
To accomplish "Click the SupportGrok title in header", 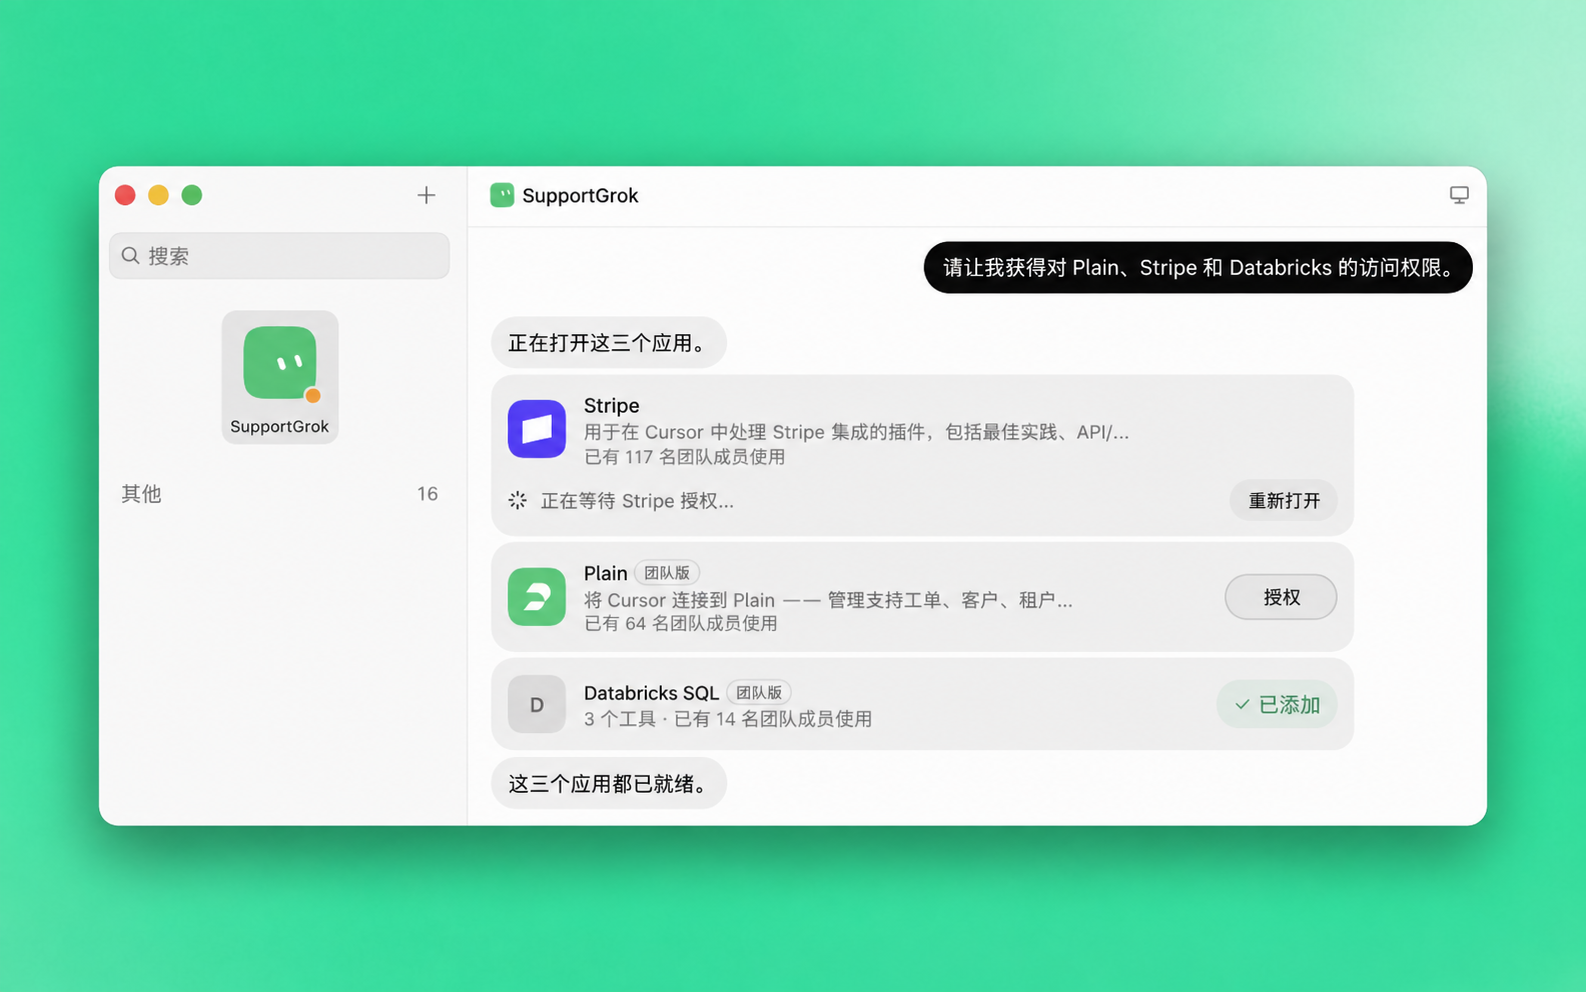I will click(580, 196).
